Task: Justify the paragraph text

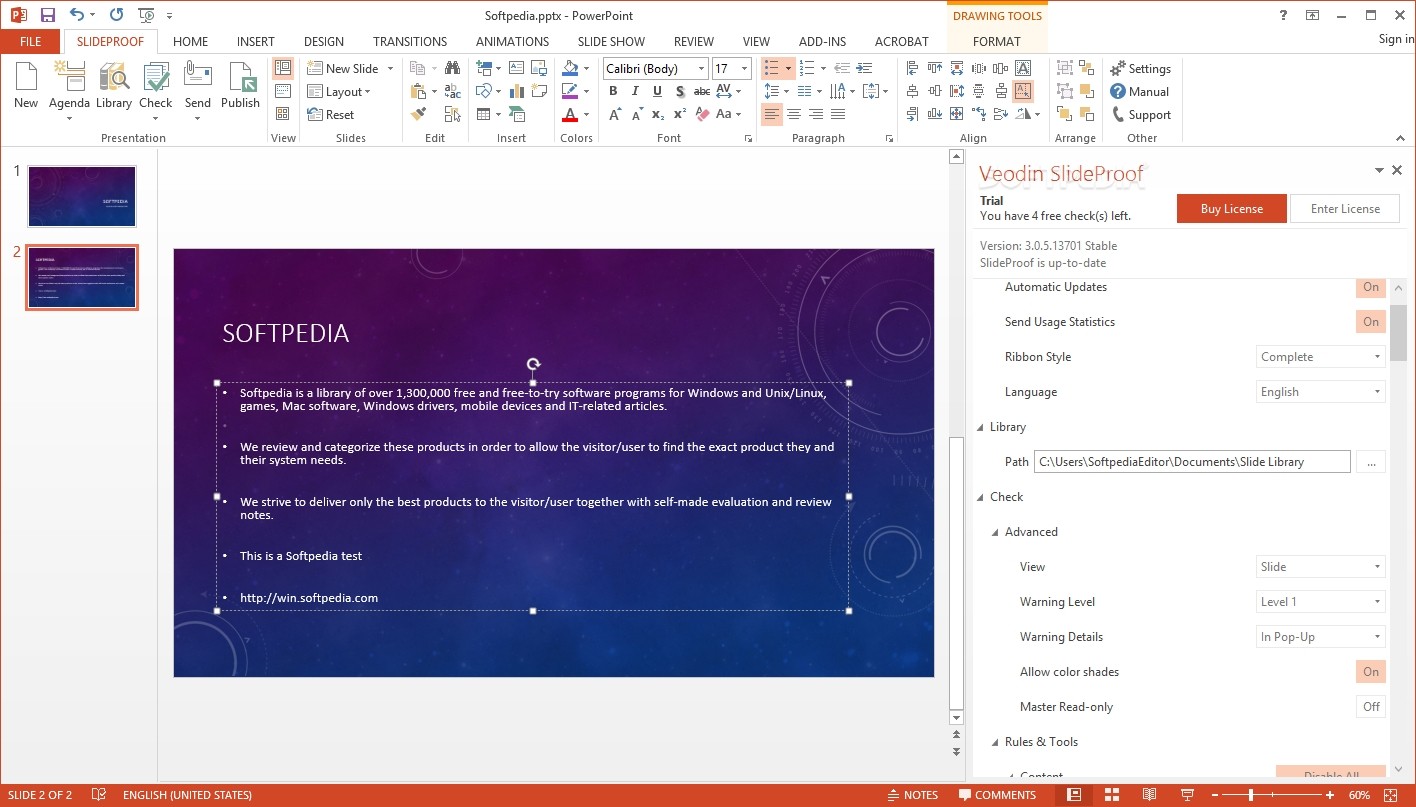Action: (x=838, y=115)
